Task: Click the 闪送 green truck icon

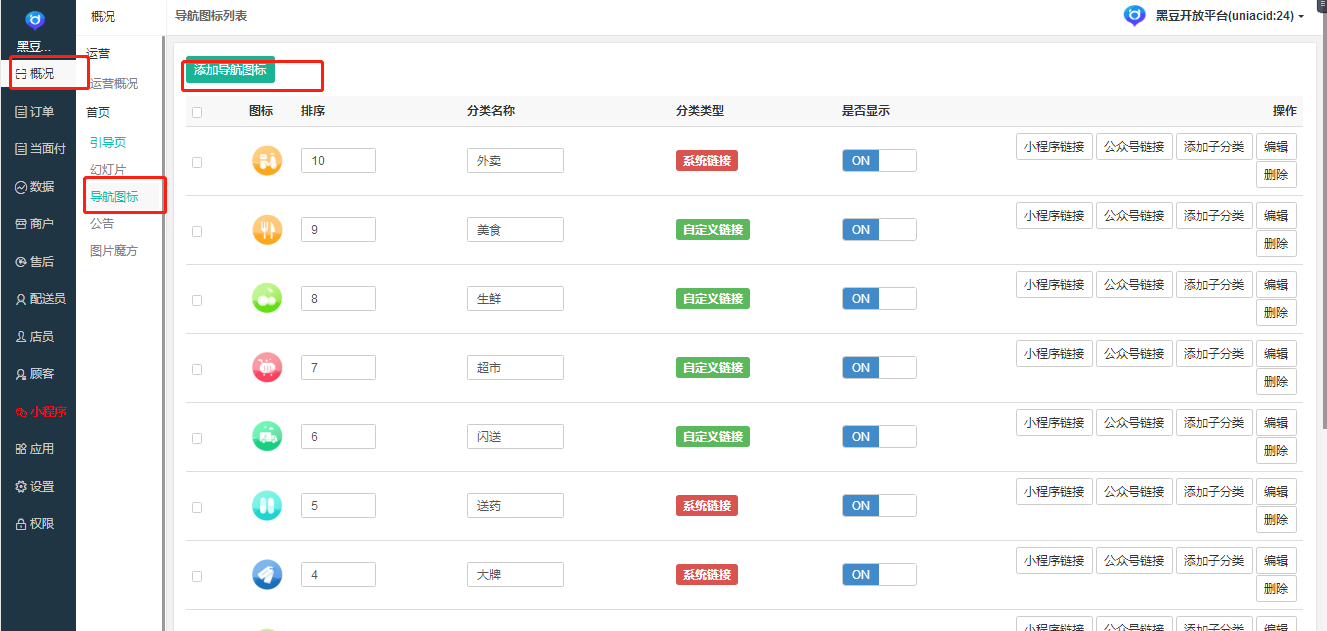Action: pyautogui.click(x=267, y=437)
